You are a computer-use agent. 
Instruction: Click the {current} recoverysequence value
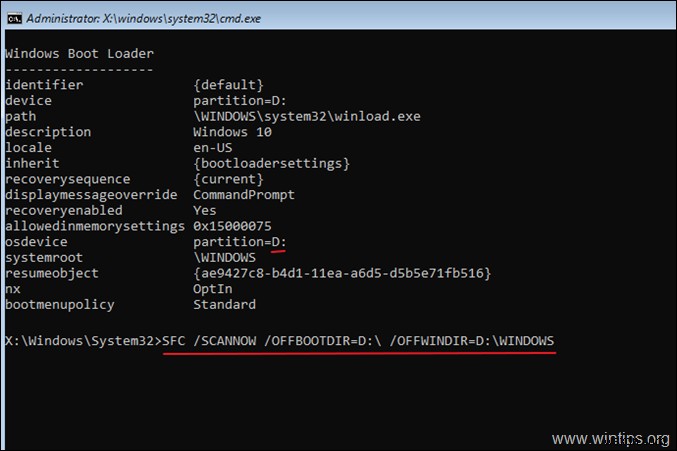click(x=228, y=179)
